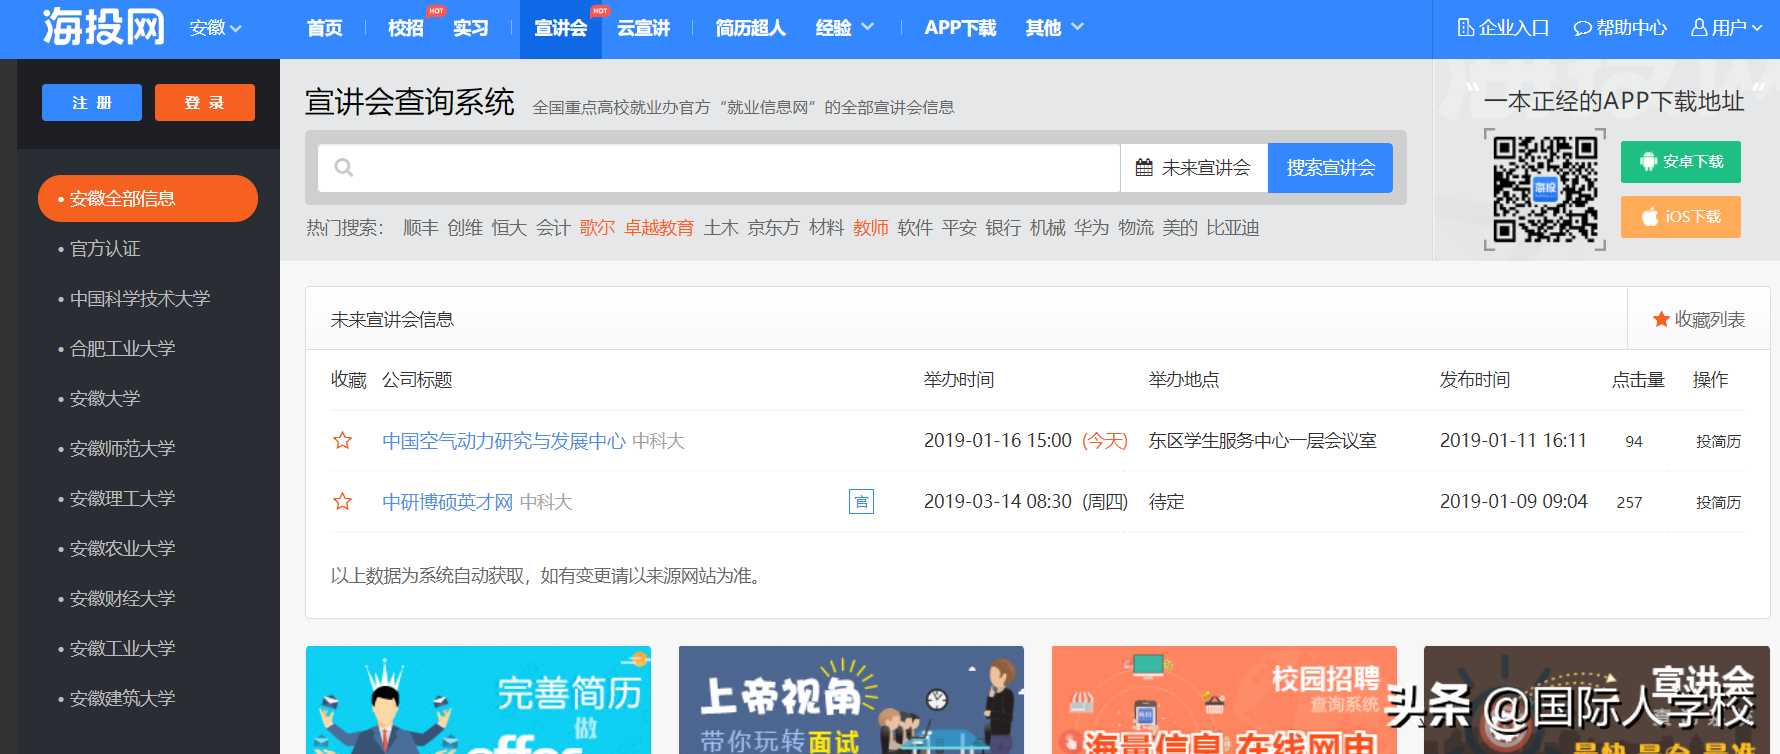1780x754 pixels.
Task: Open the 未来宣讲会 filter selector
Action: click(x=1194, y=168)
